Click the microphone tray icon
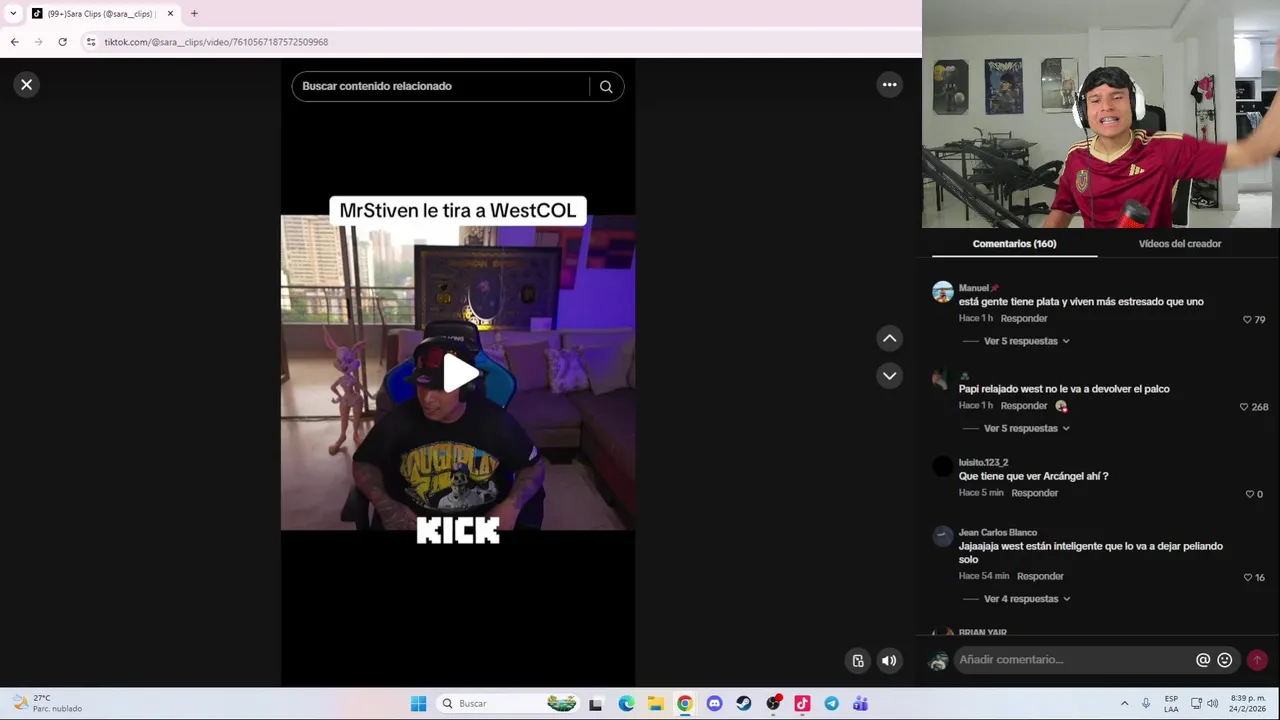The width and height of the screenshot is (1280, 720). point(1146,704)
